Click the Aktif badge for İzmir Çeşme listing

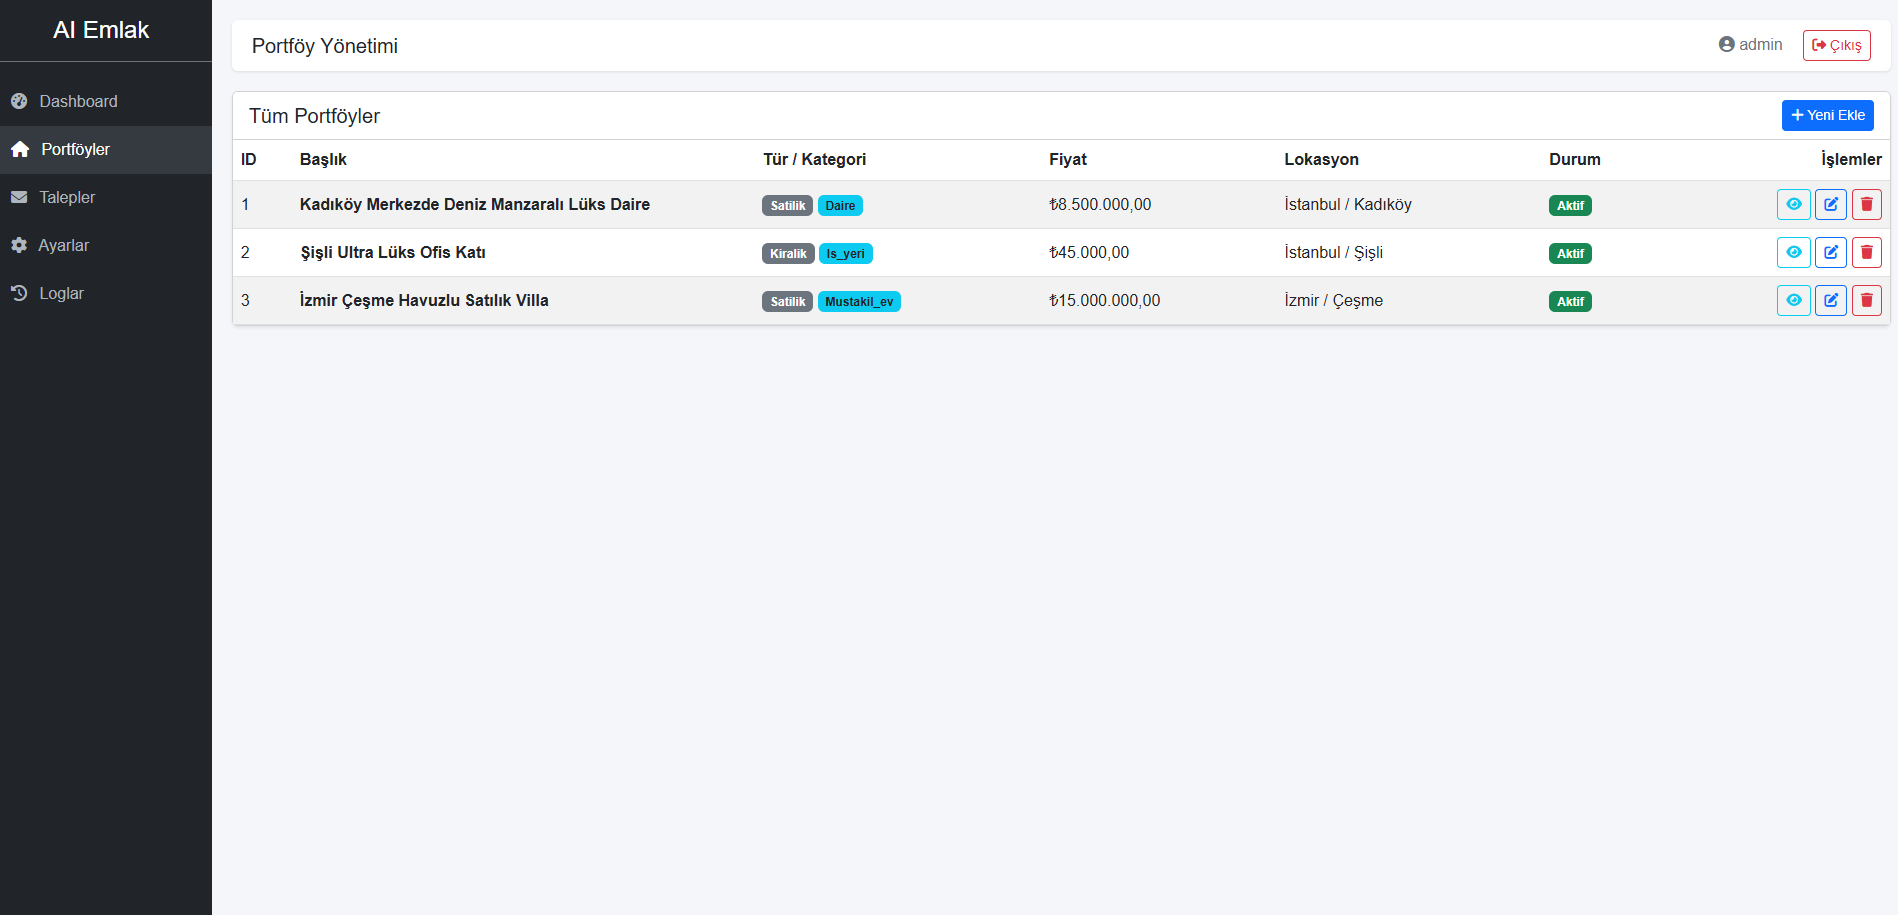[x=1570, y=302]
